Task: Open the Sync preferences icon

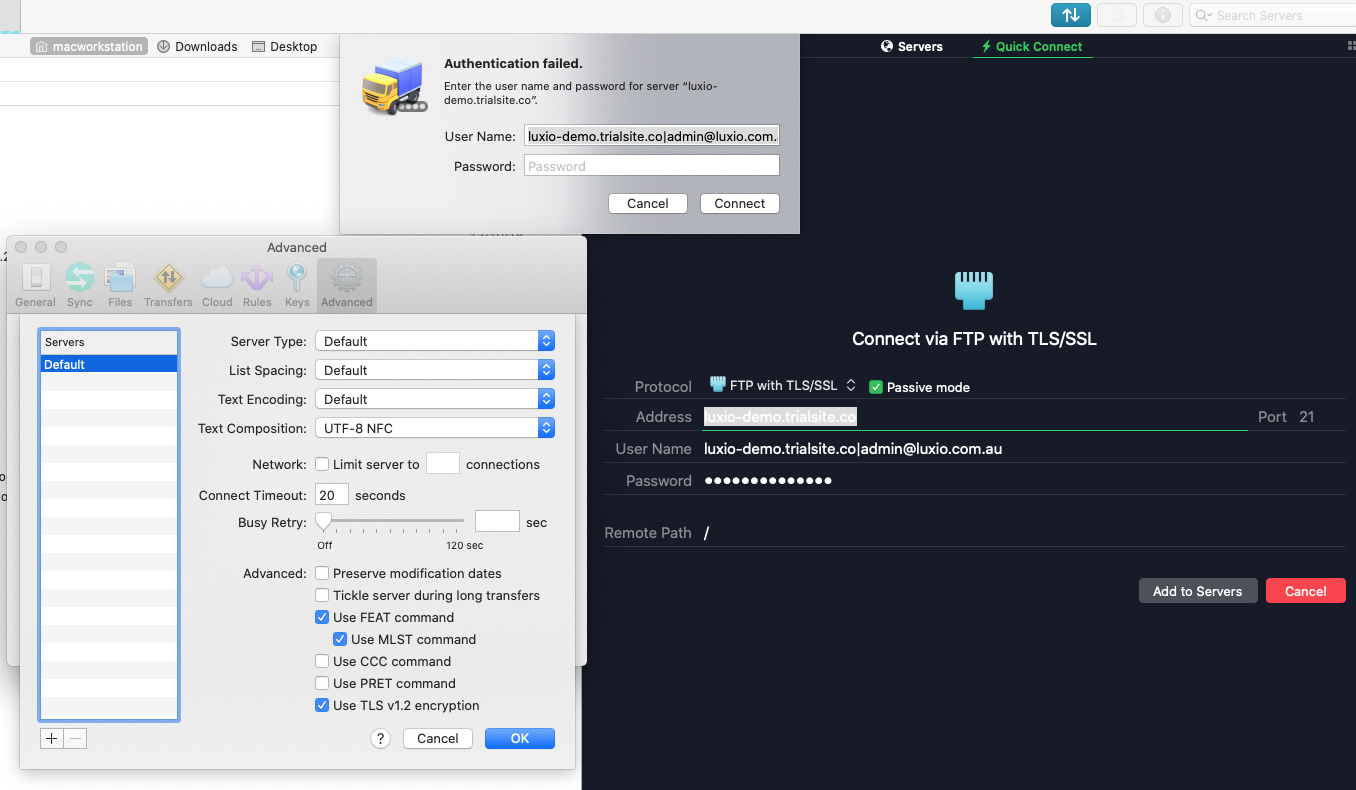Action: click(x=80, y=284)
